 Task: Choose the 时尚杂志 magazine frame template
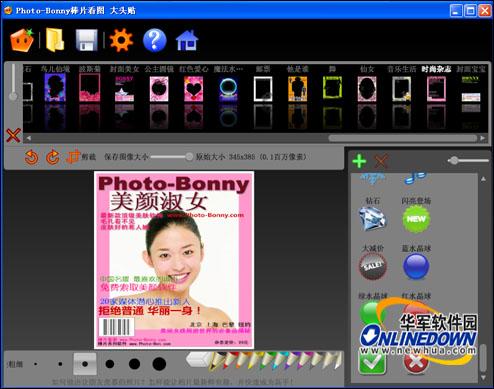[x=436, y=89]
